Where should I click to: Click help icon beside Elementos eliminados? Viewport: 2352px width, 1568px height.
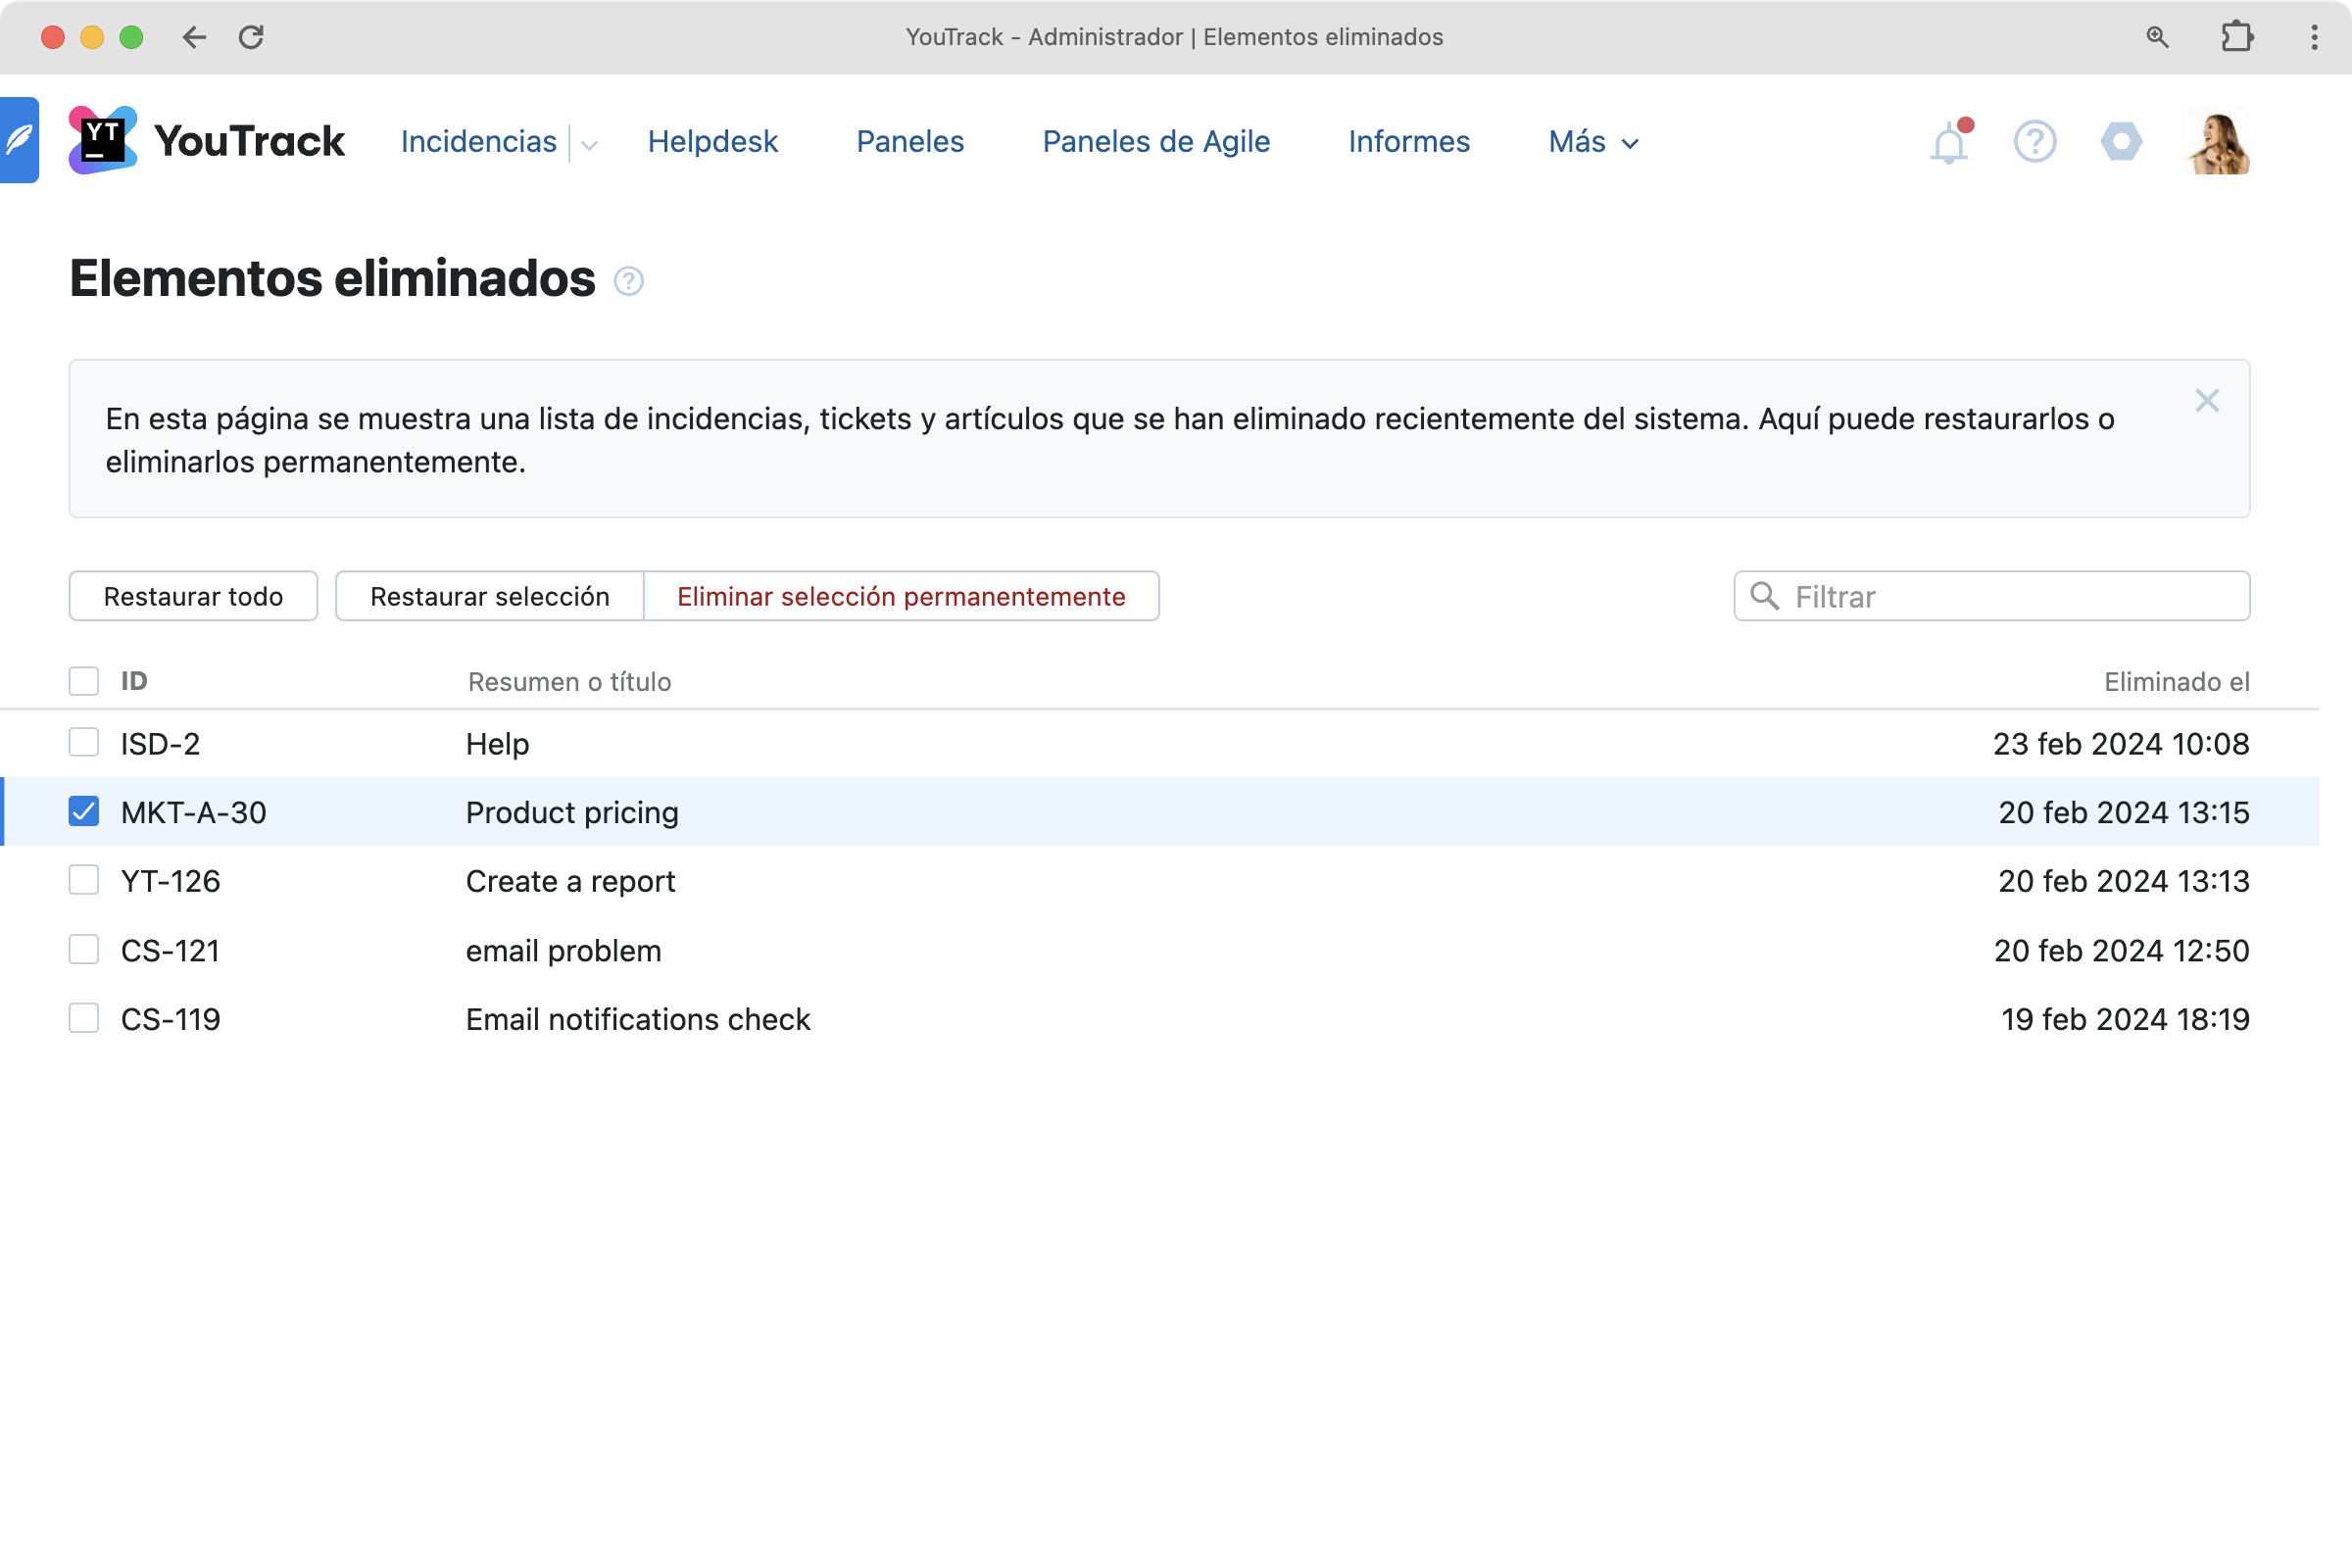click(x=628, y=281)
